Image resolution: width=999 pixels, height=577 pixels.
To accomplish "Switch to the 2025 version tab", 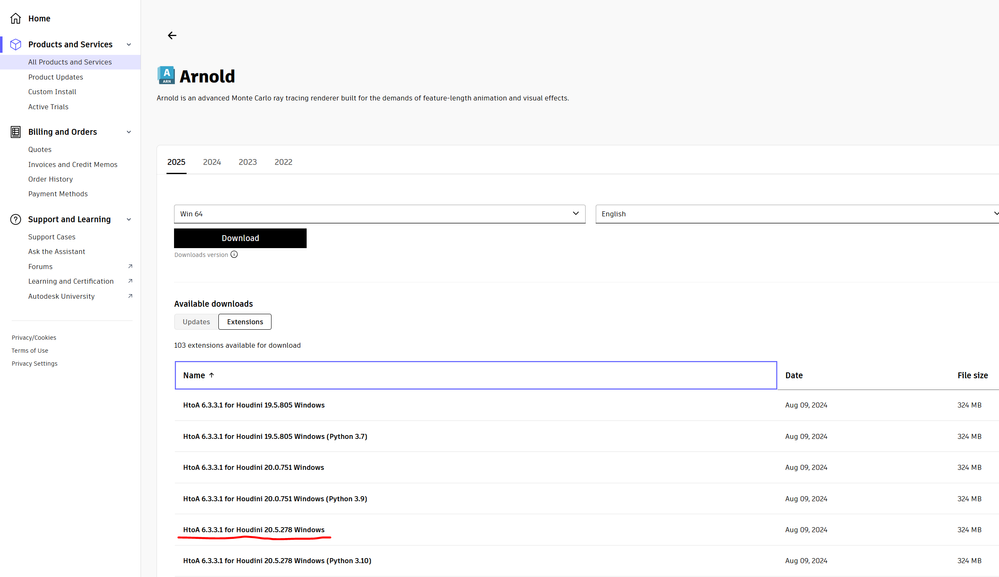I will [176, 162].
